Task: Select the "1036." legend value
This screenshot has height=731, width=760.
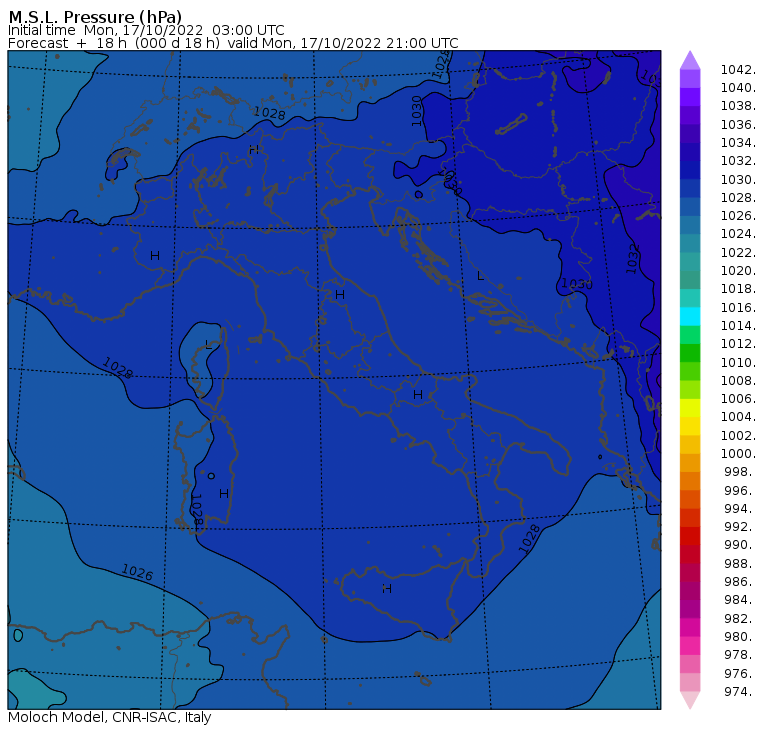Action: pos(738,125)
